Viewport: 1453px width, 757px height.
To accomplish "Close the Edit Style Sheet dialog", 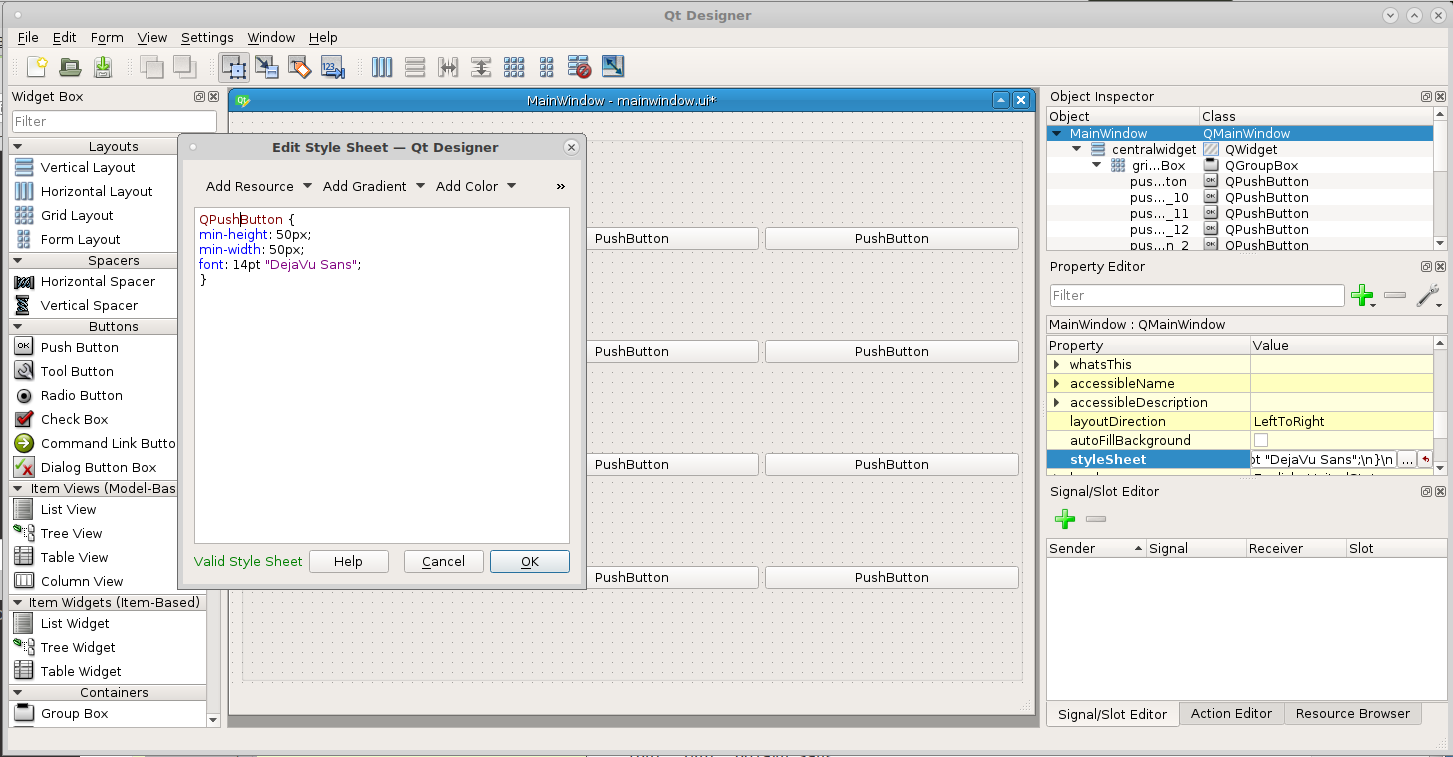I will pyautogui.click(x=571, y=147).
